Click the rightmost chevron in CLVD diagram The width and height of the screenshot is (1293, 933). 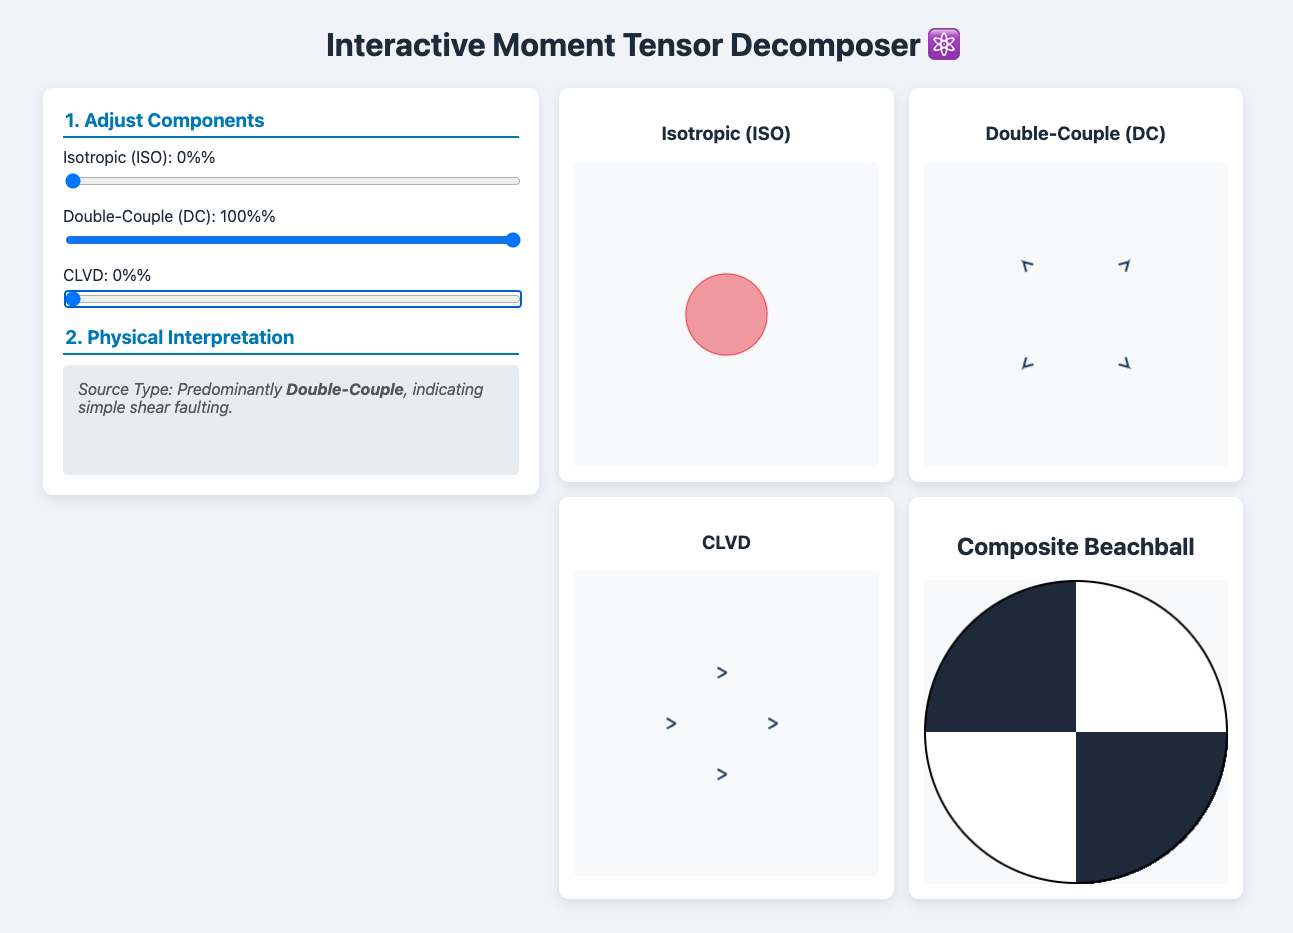[773, 723]
